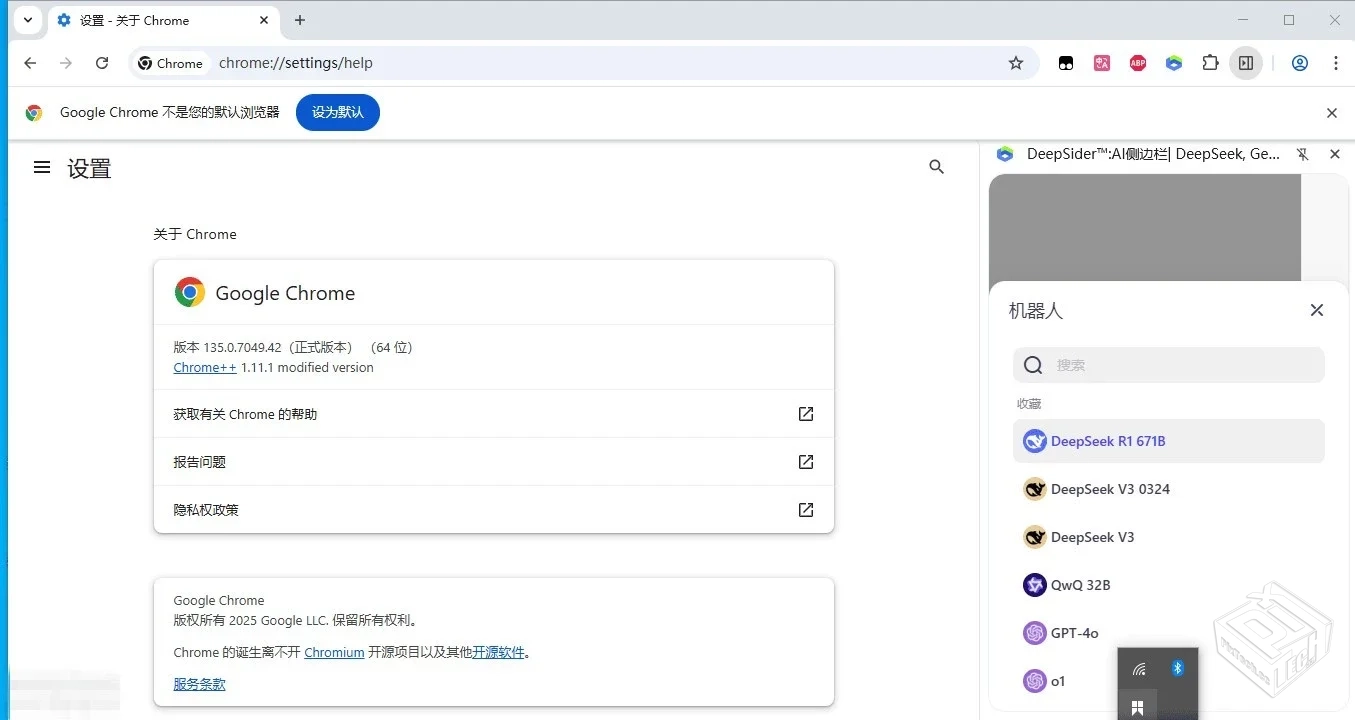Open the 服务条款 link
The height and width of the screenshot is (720, 1355).
click(198, 684)
